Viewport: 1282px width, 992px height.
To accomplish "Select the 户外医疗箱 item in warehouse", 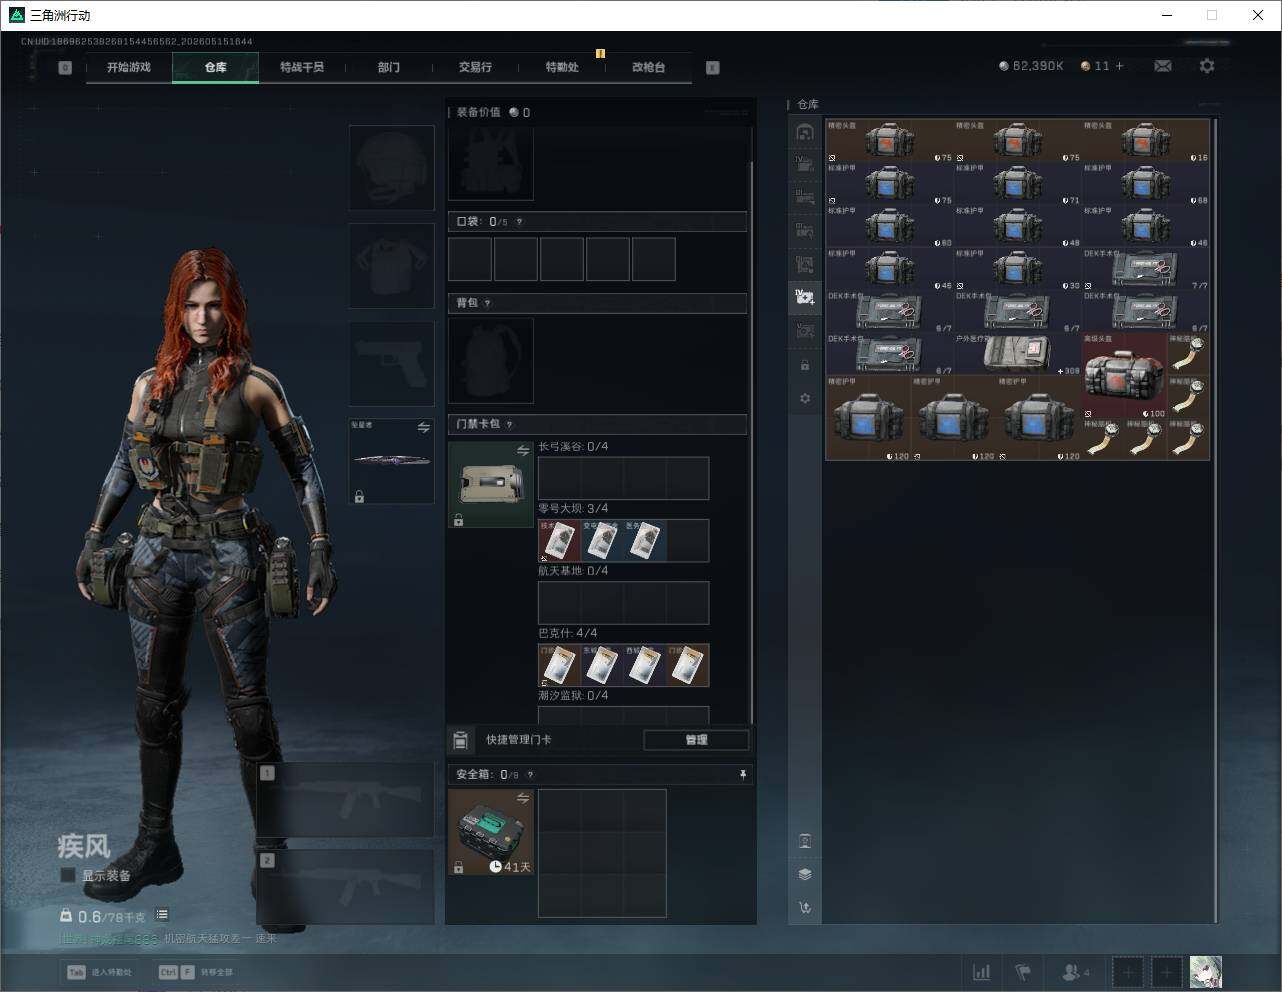I will click(x=1018, y=355).
